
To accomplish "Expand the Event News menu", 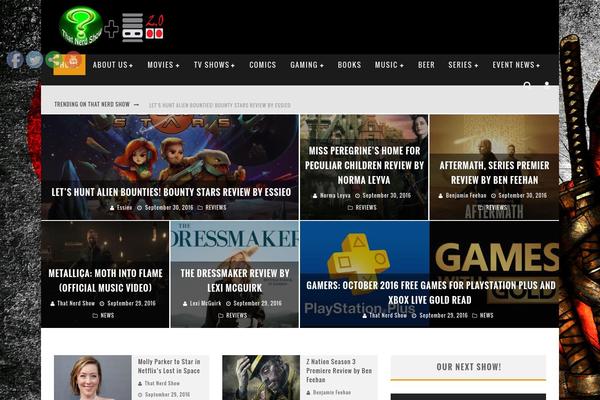I will [516, 65].
